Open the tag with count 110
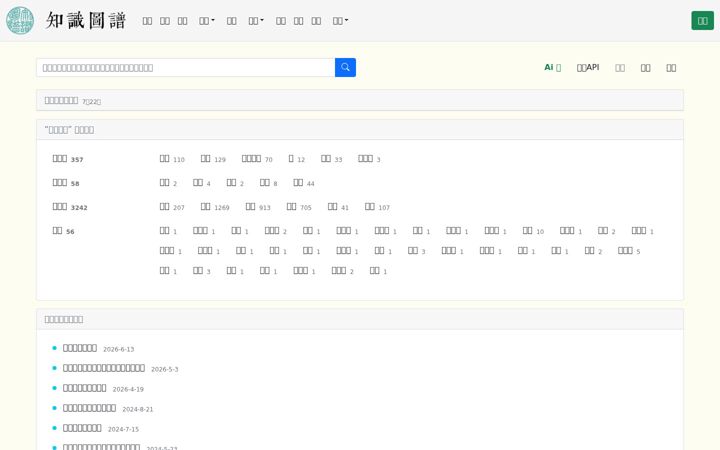 pyautogui.click(x=172, y=159)
